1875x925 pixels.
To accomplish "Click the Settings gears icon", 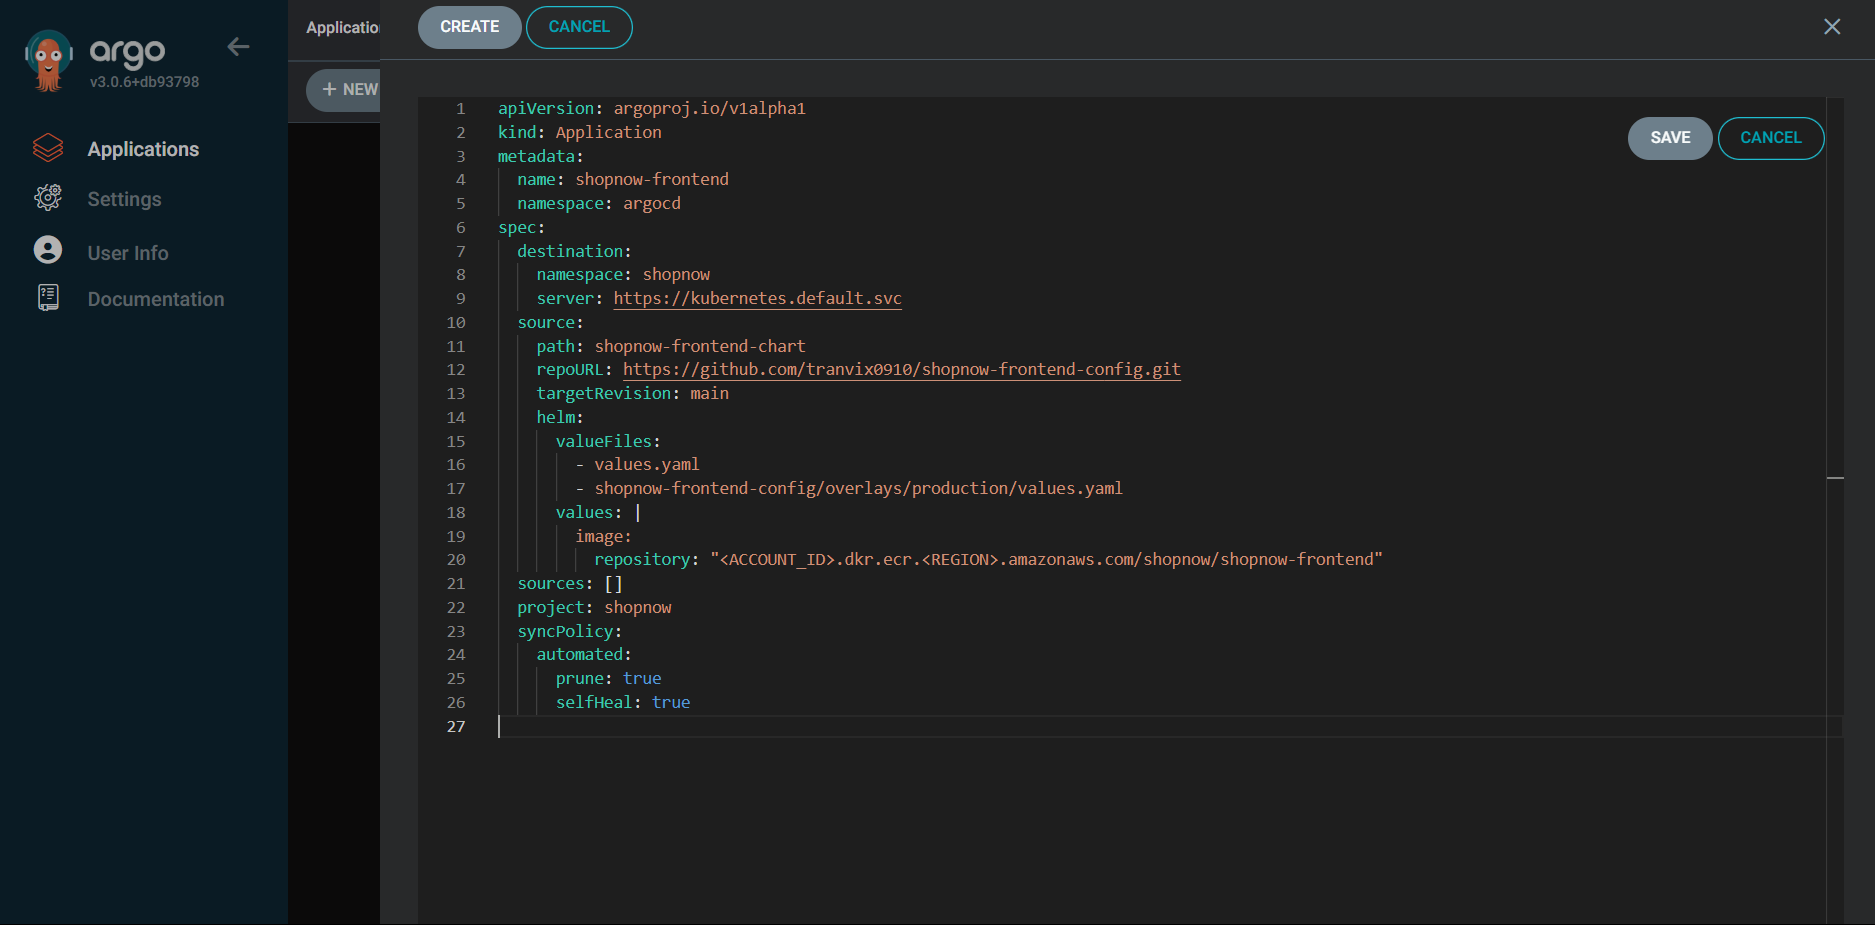I will pos(48,198).
